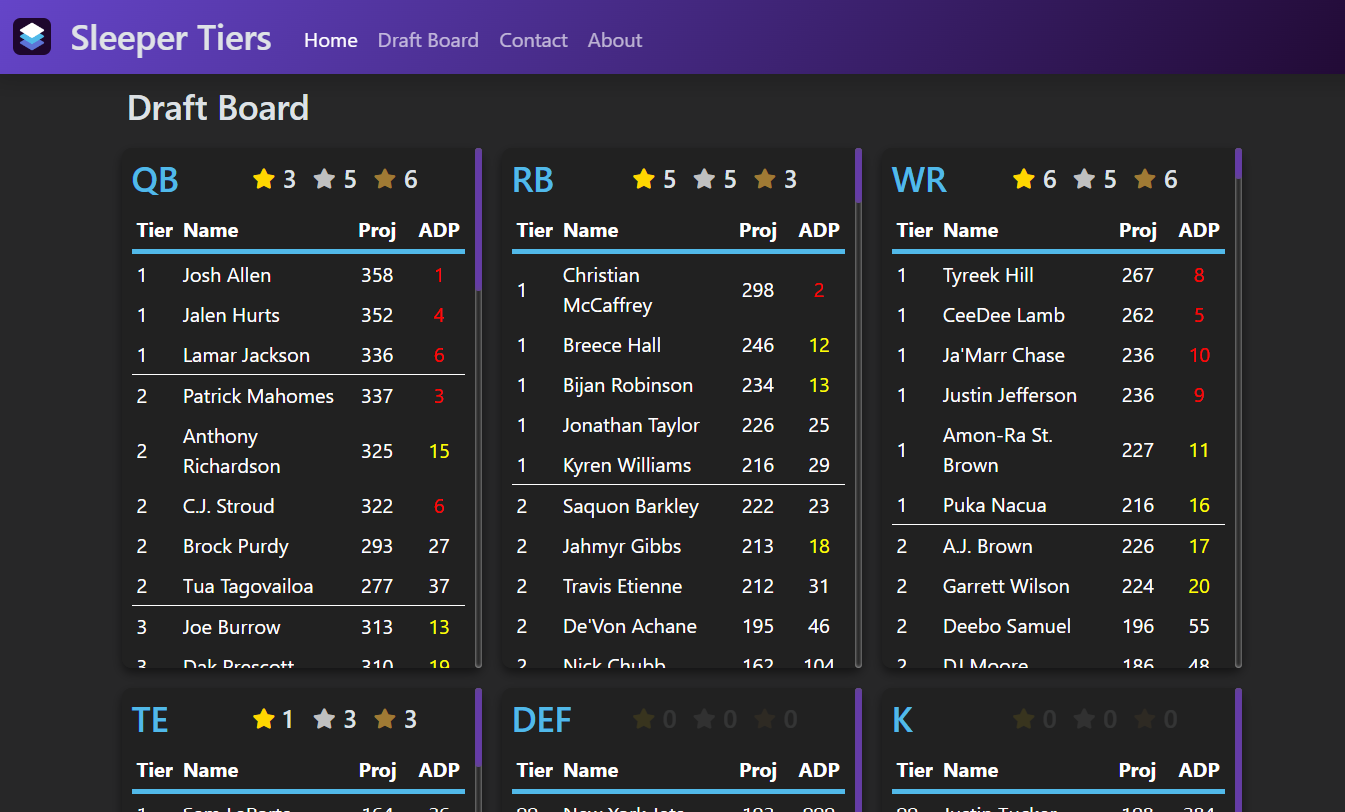Click the K position heading
The image size is (1345, 812).
point(902,720)
